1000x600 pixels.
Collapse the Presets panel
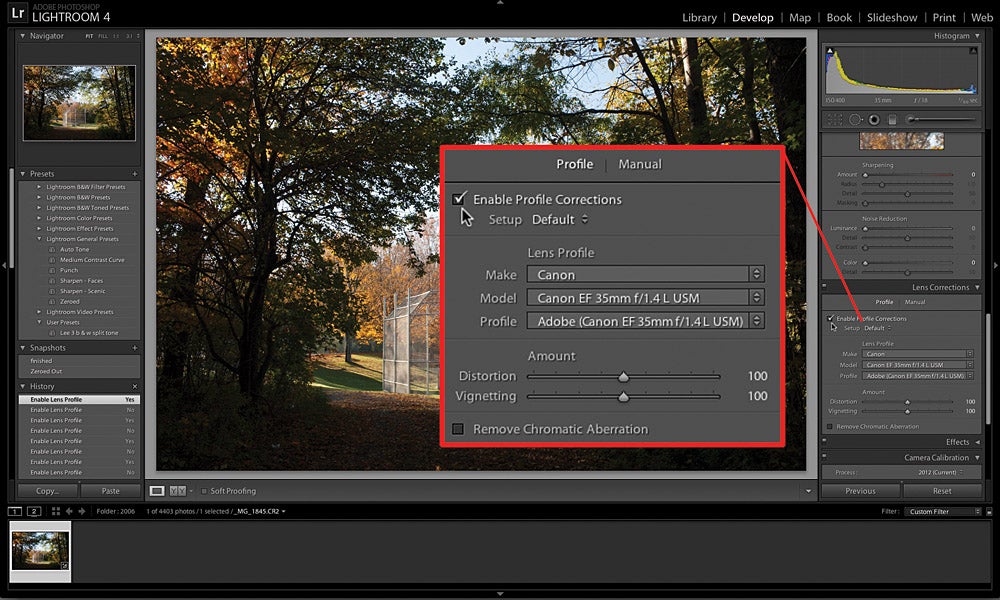click(23, 173)
